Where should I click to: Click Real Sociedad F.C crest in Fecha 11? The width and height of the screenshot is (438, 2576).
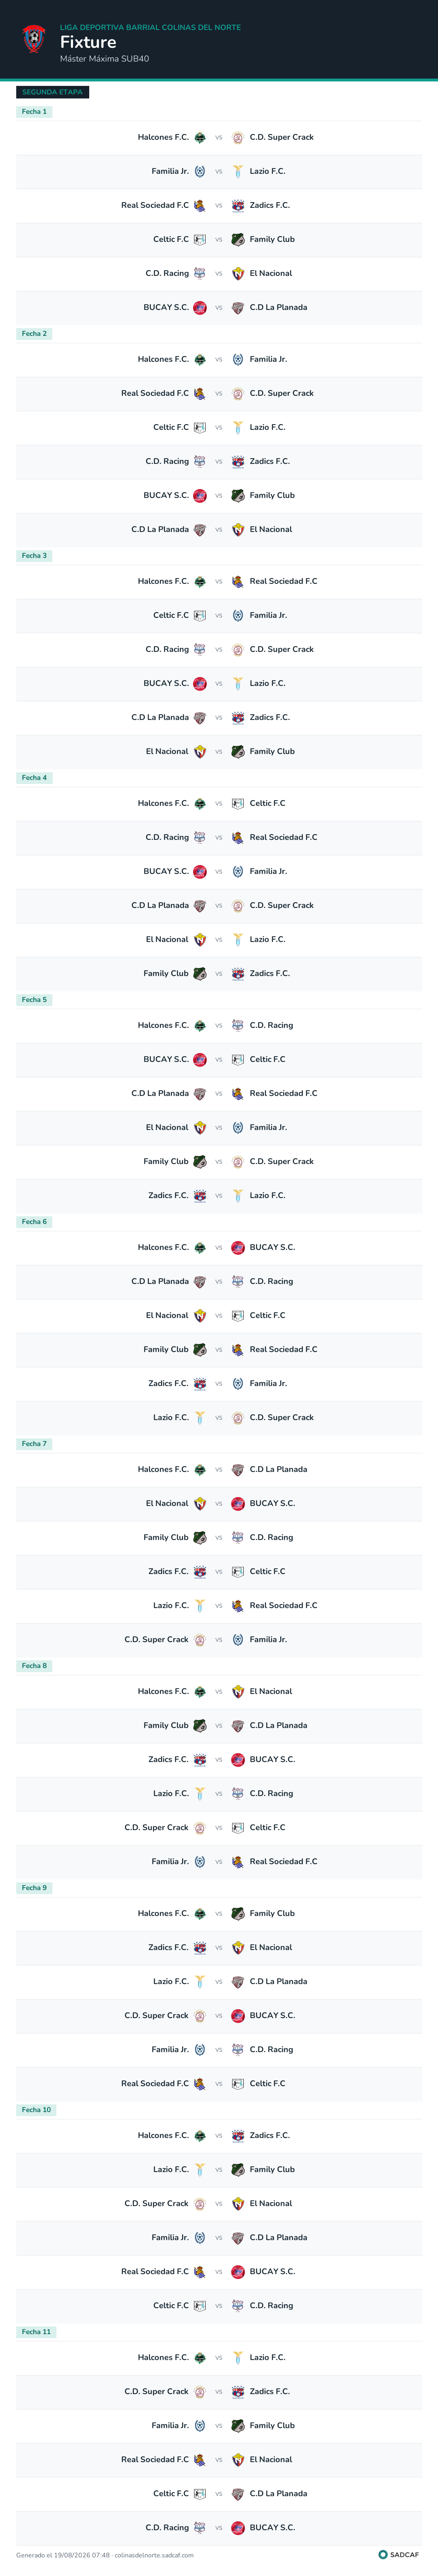click(x=200, y=2459)
